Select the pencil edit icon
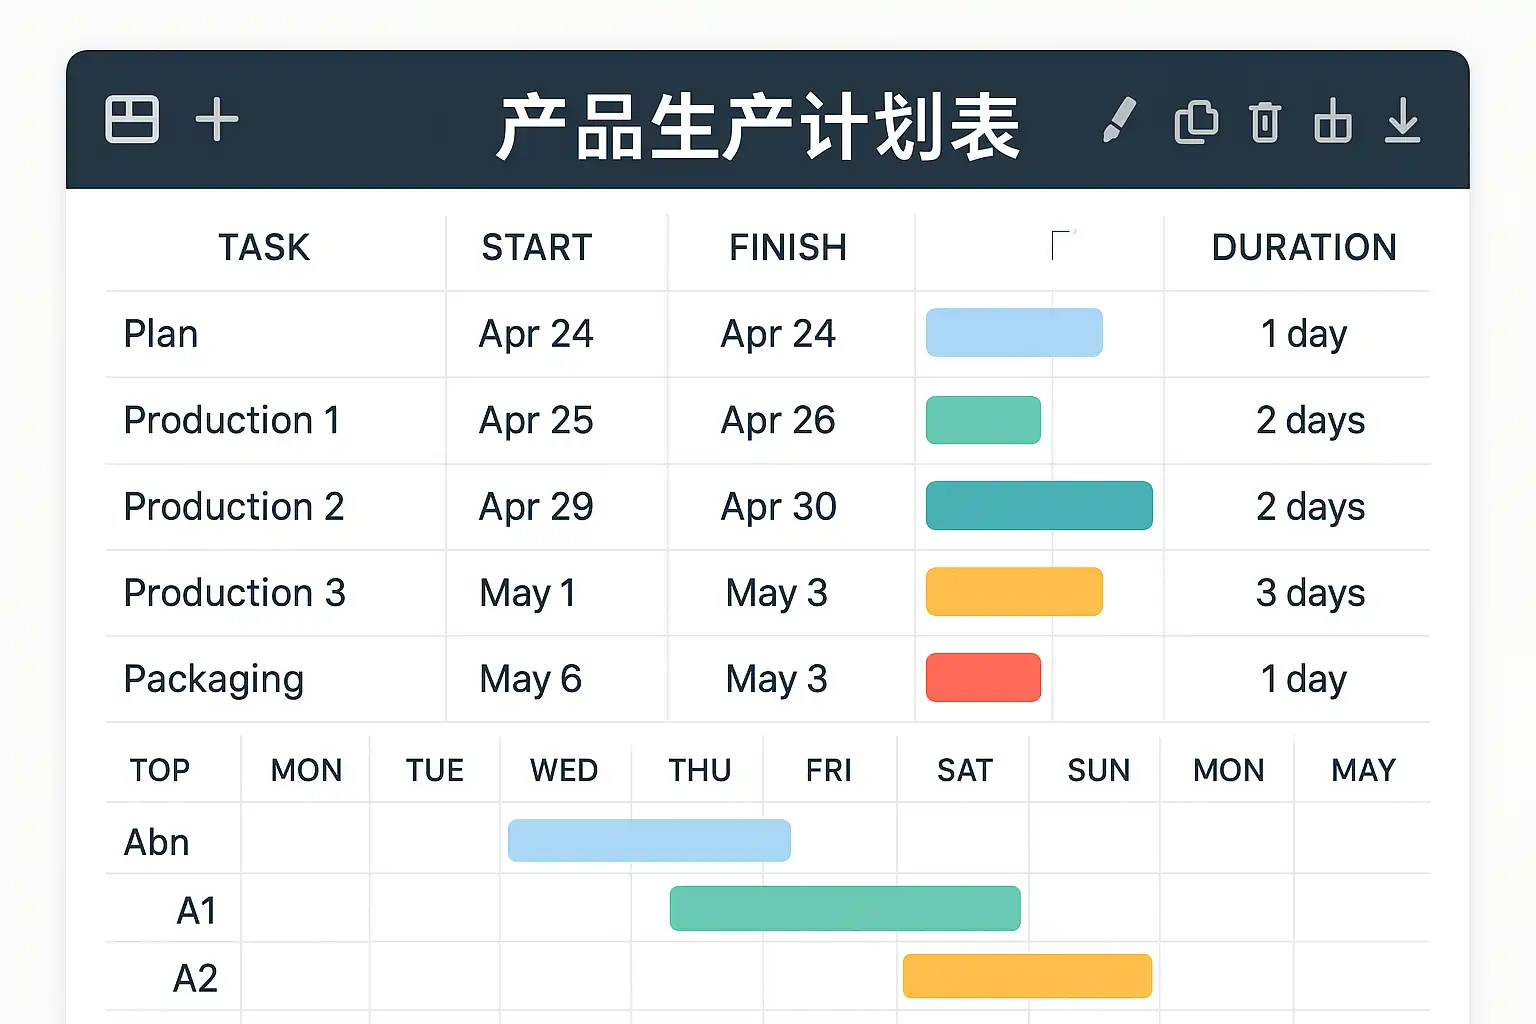Viewport: 1536px width, 1024px height. pos(1119,120)
